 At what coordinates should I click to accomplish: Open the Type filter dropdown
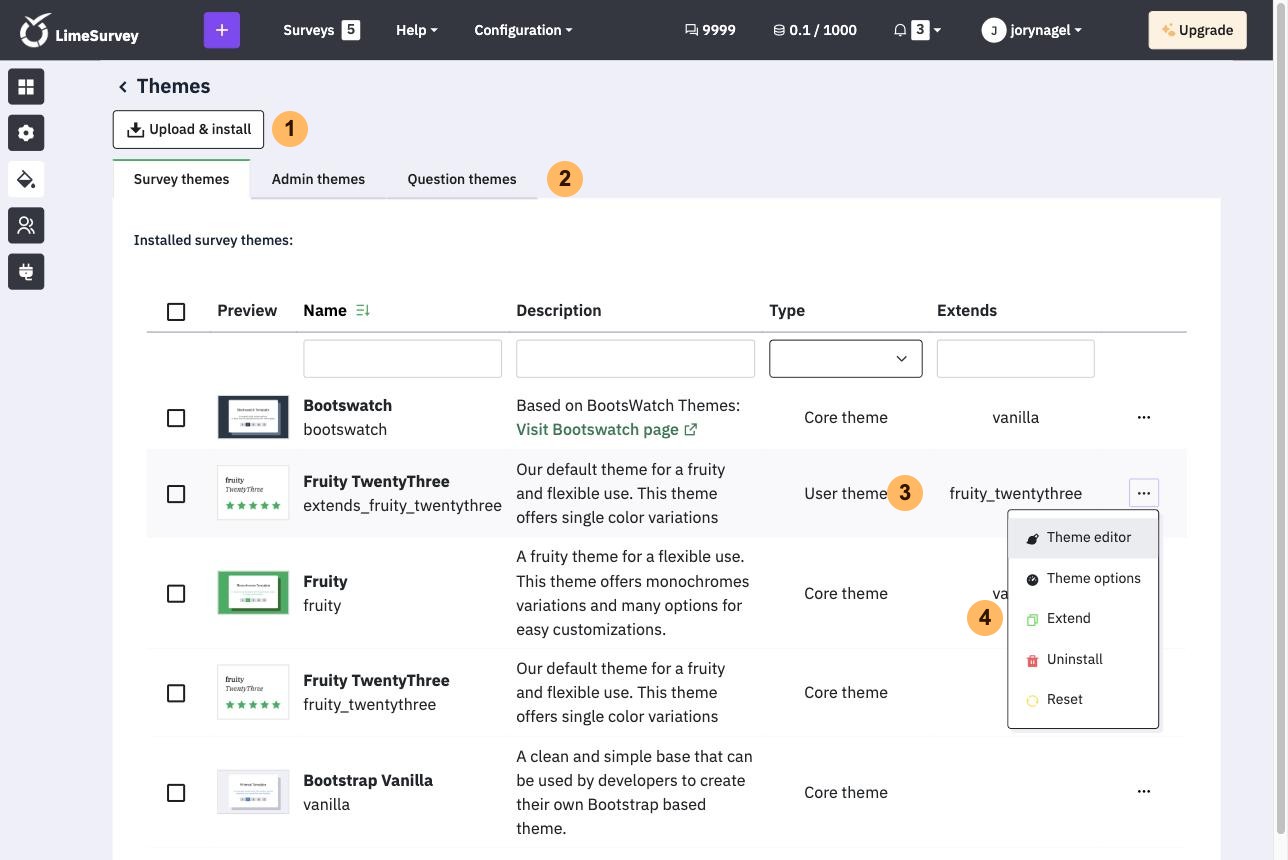click(x=846, y=359)
